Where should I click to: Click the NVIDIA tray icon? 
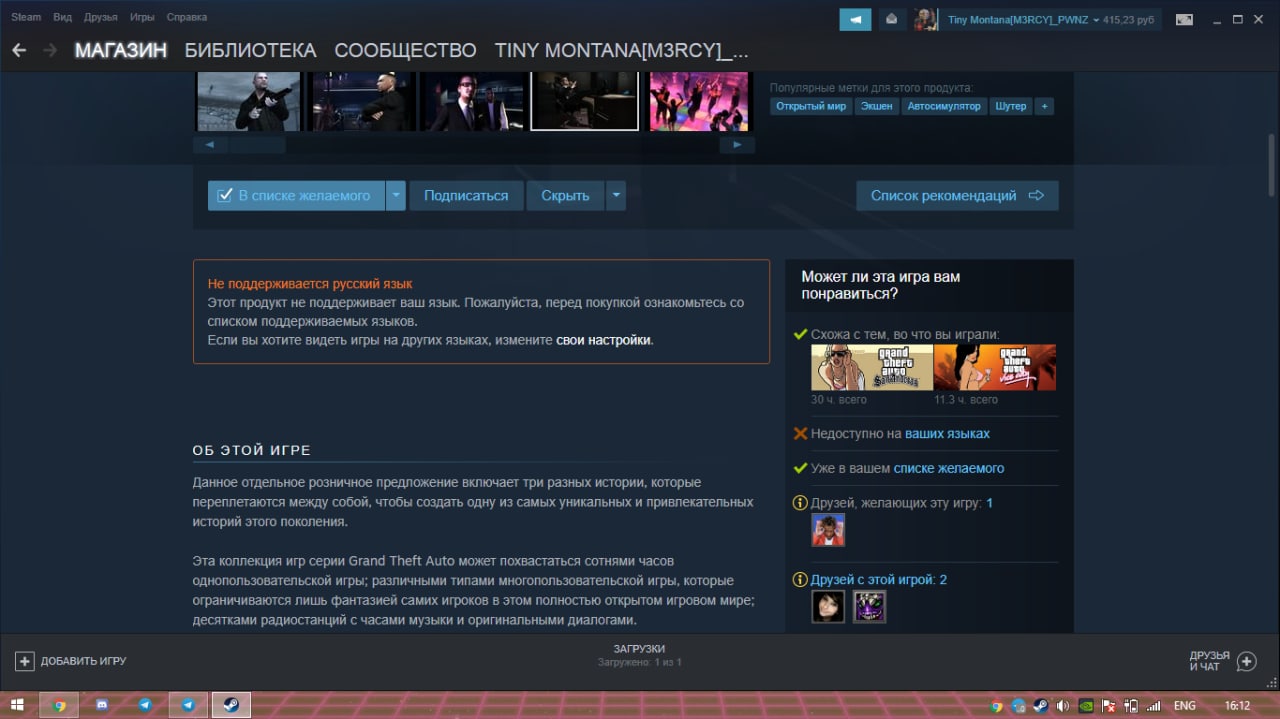(x=1085, y=705)
